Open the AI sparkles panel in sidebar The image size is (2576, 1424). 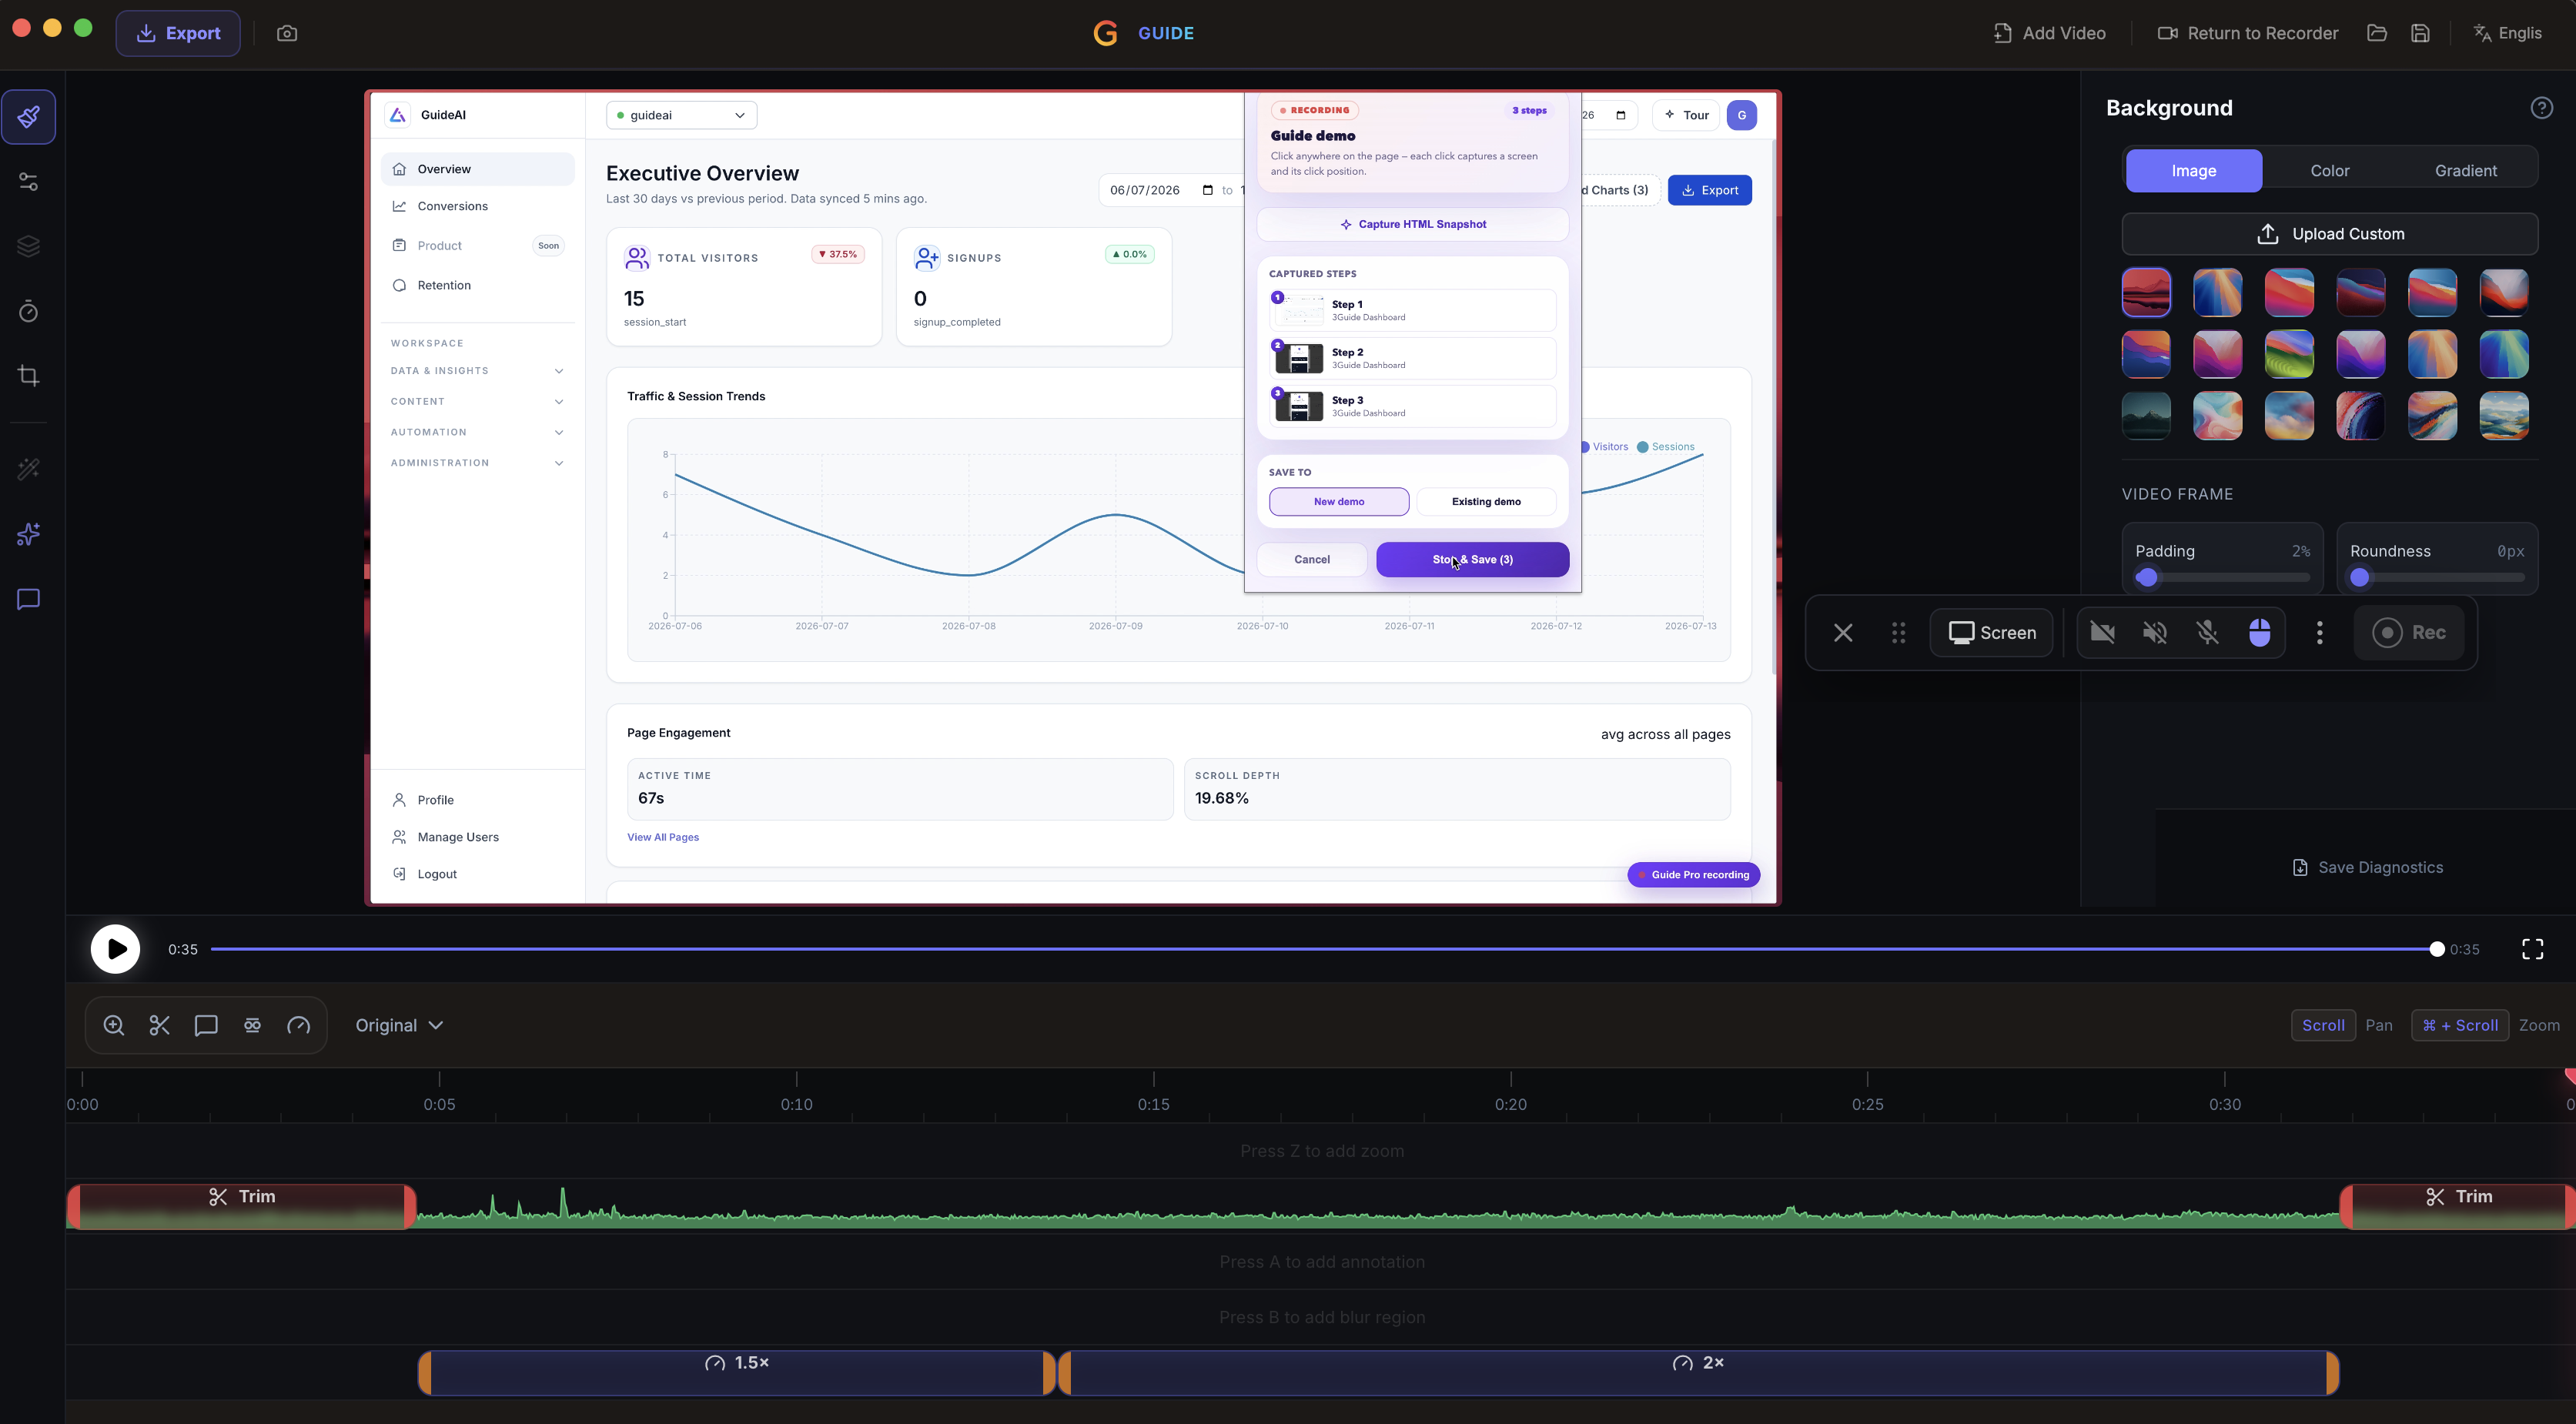(x=29, y=534)
